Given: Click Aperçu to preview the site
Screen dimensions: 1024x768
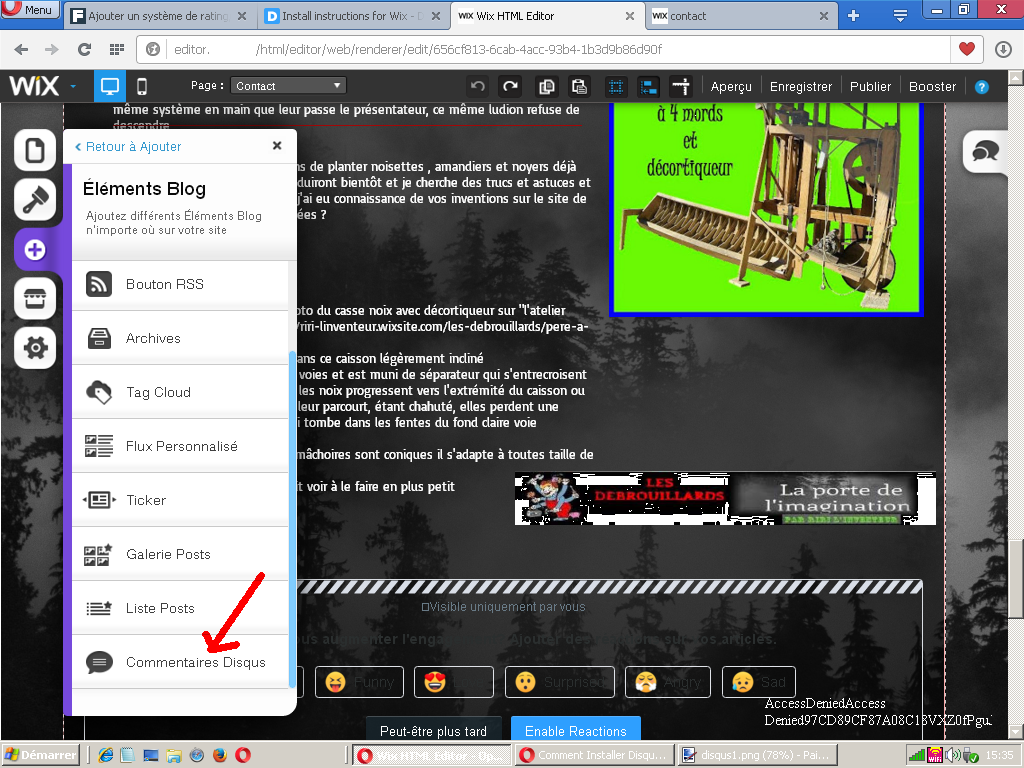Looking at the screenshot, I should coord(731,86).
